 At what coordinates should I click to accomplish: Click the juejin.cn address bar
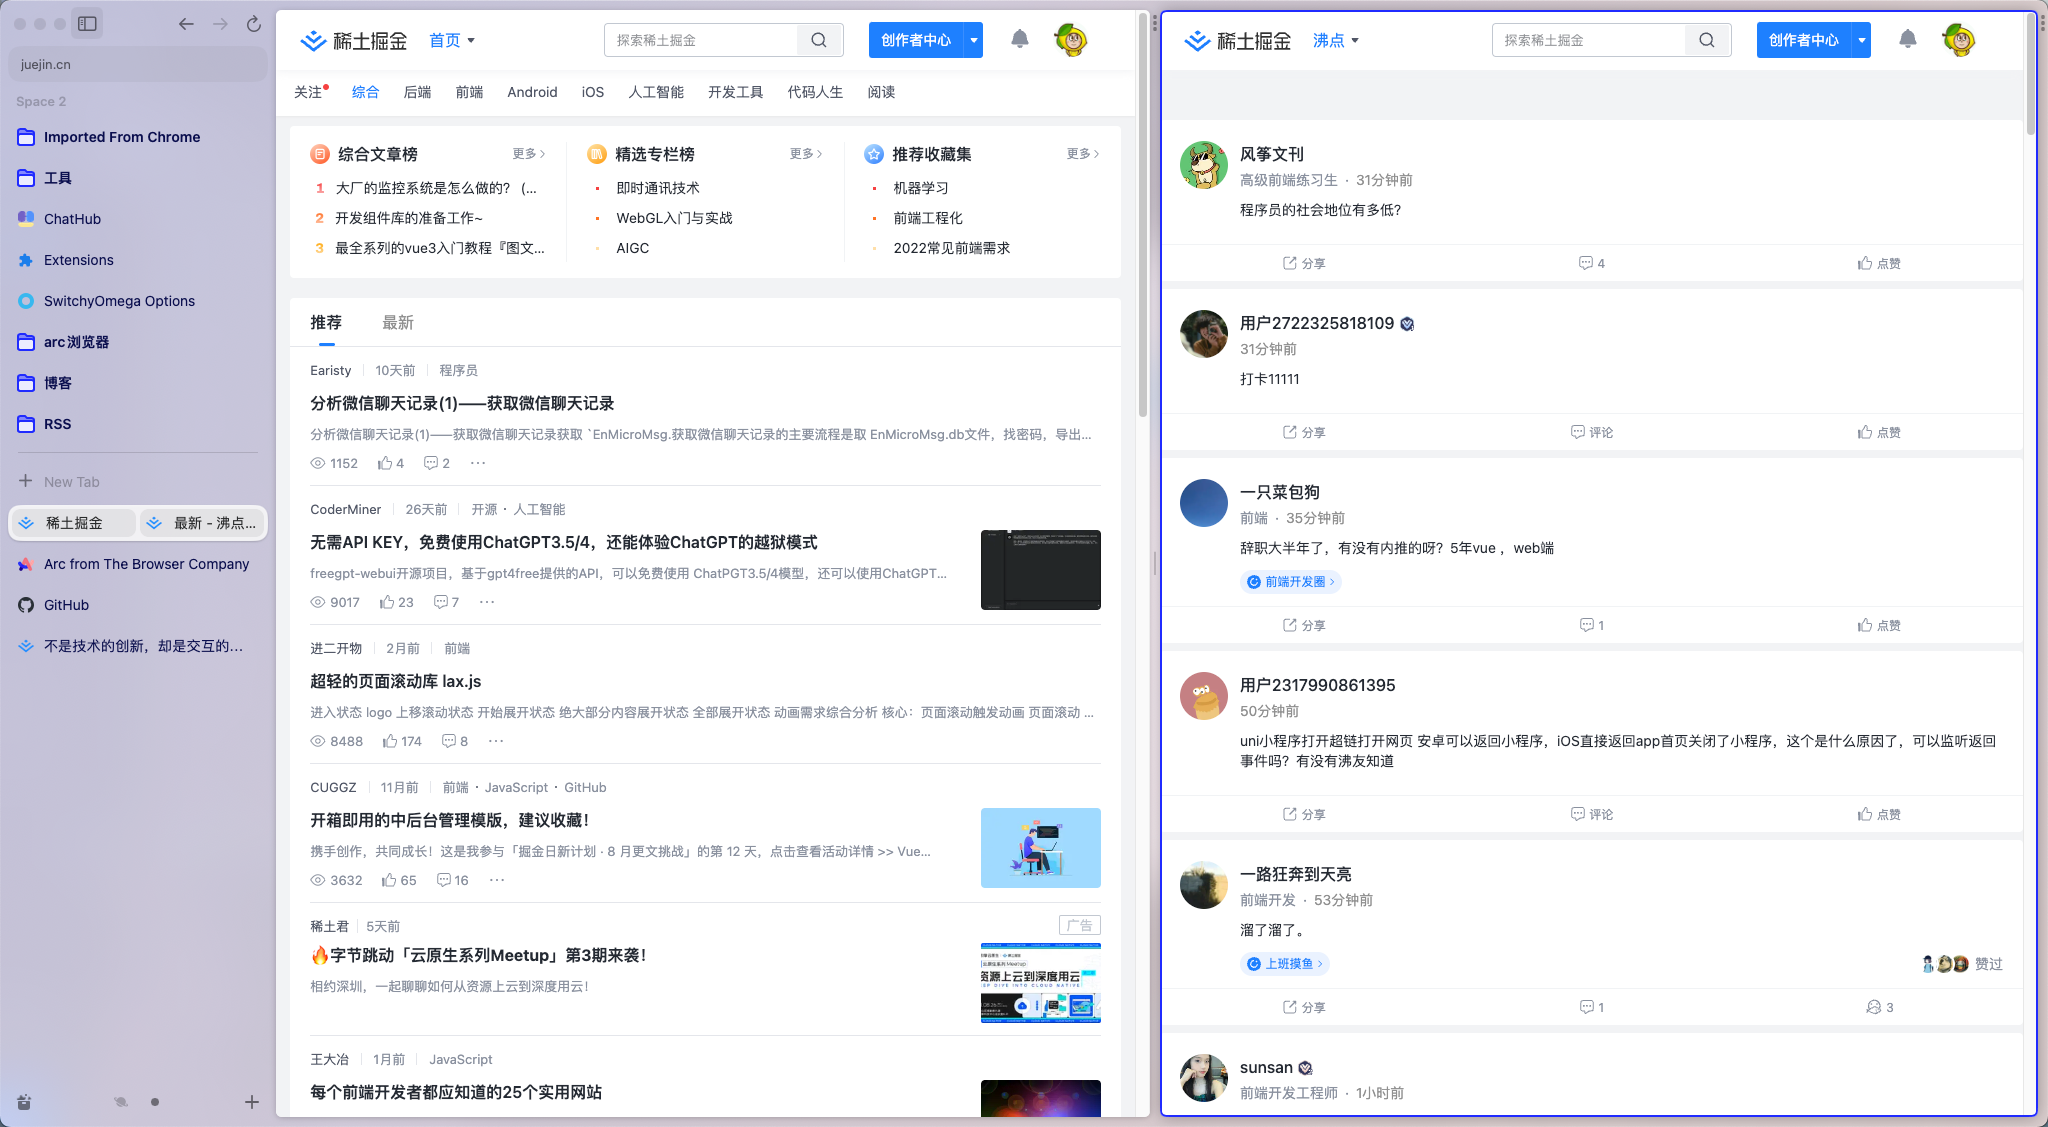(x=138, y=64)
